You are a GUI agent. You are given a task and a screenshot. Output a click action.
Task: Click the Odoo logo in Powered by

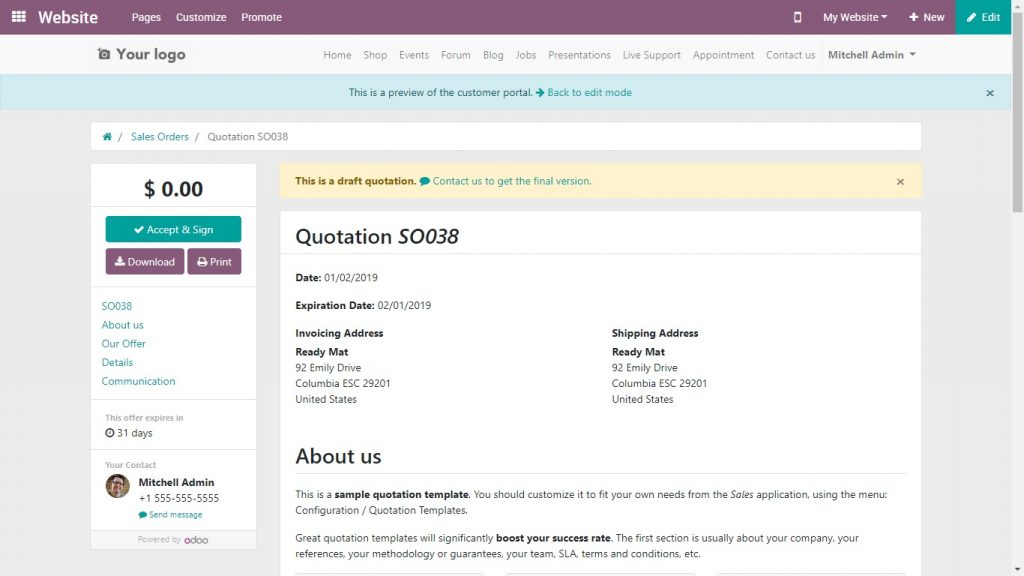[196, 539]
